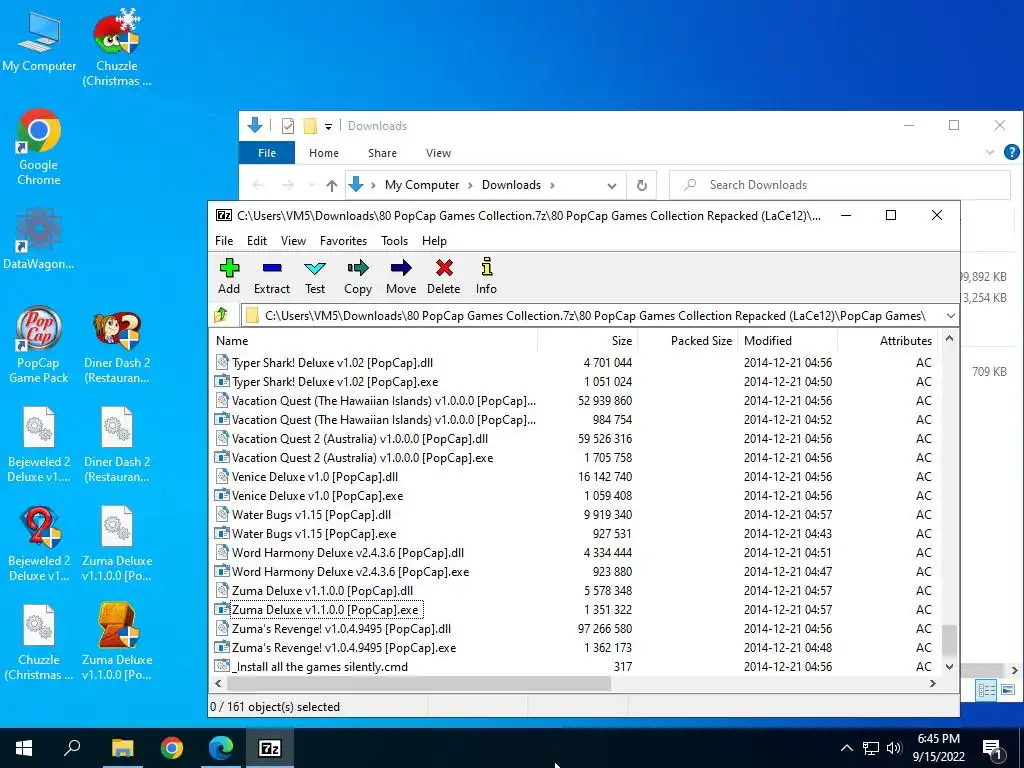Switch to Explorer's Share tab

pos(382,153)
